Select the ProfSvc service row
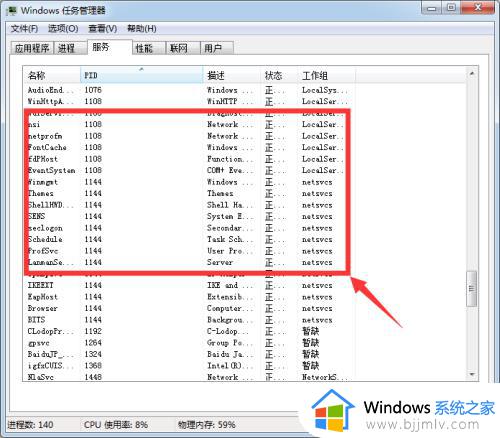The image size is (500, 438). [x=188, y=251]
